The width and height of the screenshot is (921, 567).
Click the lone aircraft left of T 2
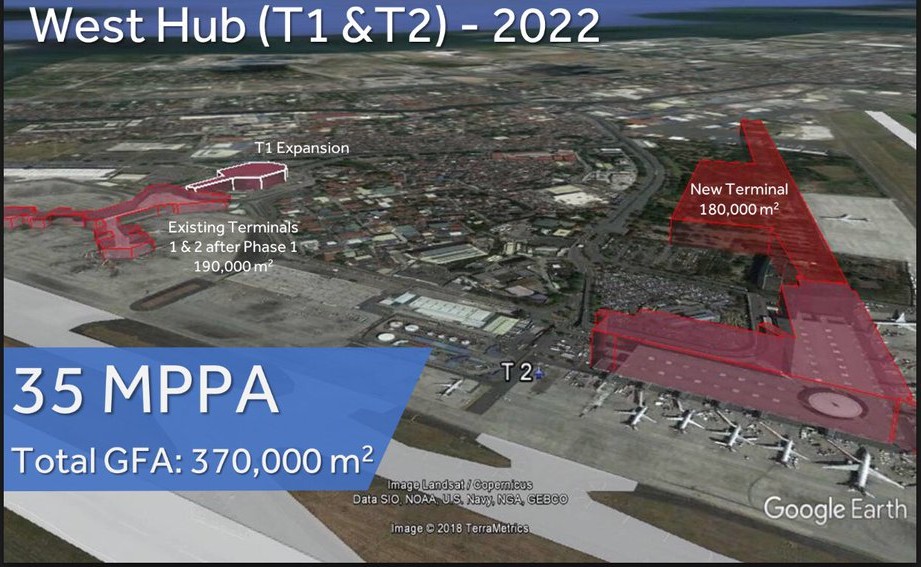click(453, 386)
